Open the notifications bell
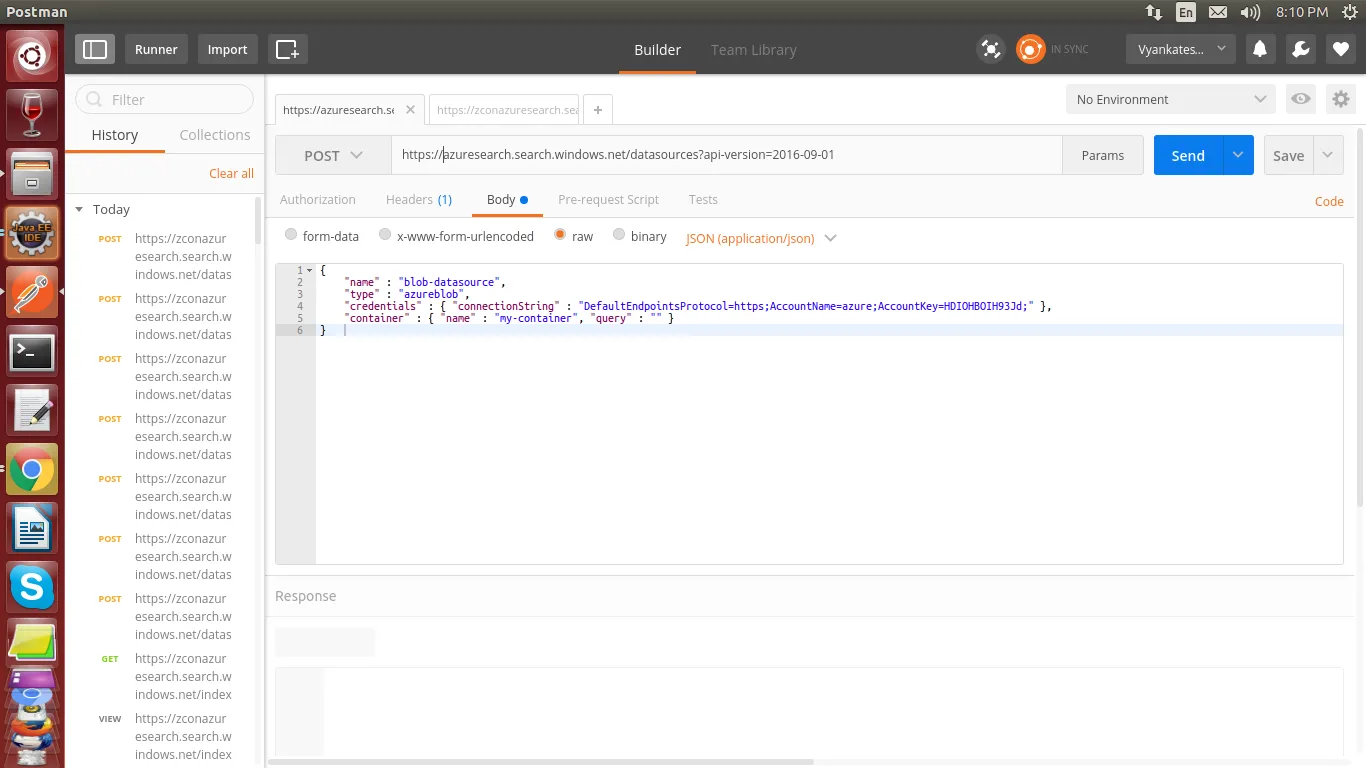 1260,49
